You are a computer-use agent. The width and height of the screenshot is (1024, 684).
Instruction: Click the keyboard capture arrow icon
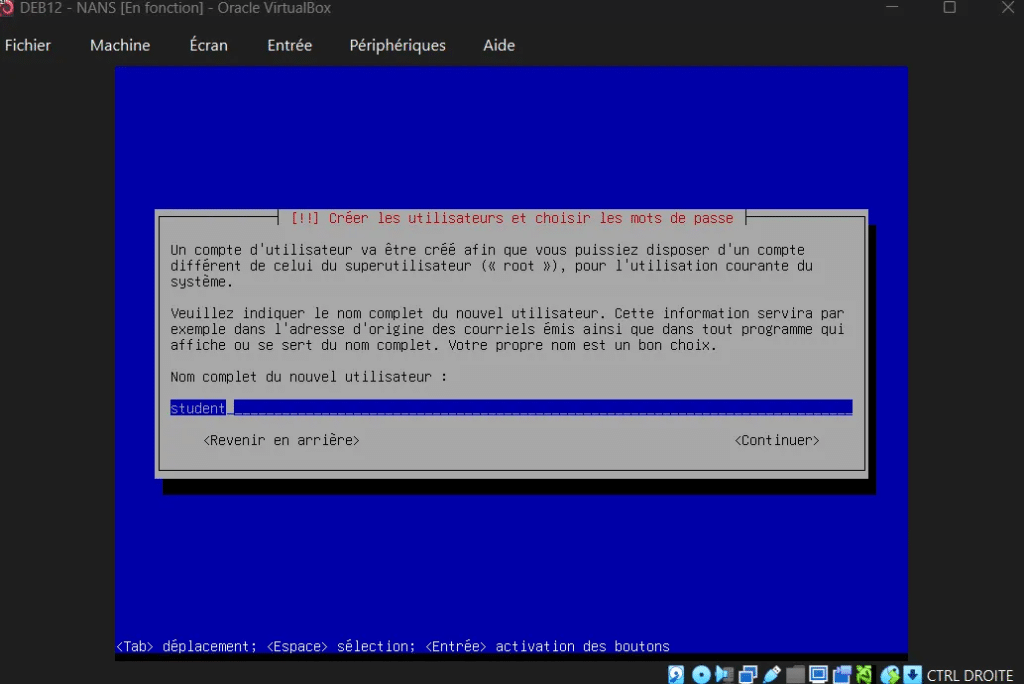[x=911, y=675]
